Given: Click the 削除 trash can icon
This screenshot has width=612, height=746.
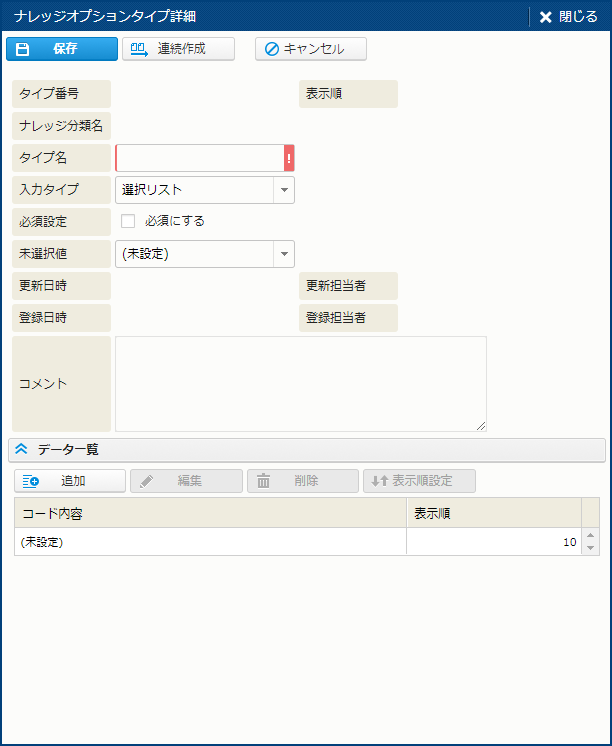Looking at the screenshot, I should tap(264, 481).
